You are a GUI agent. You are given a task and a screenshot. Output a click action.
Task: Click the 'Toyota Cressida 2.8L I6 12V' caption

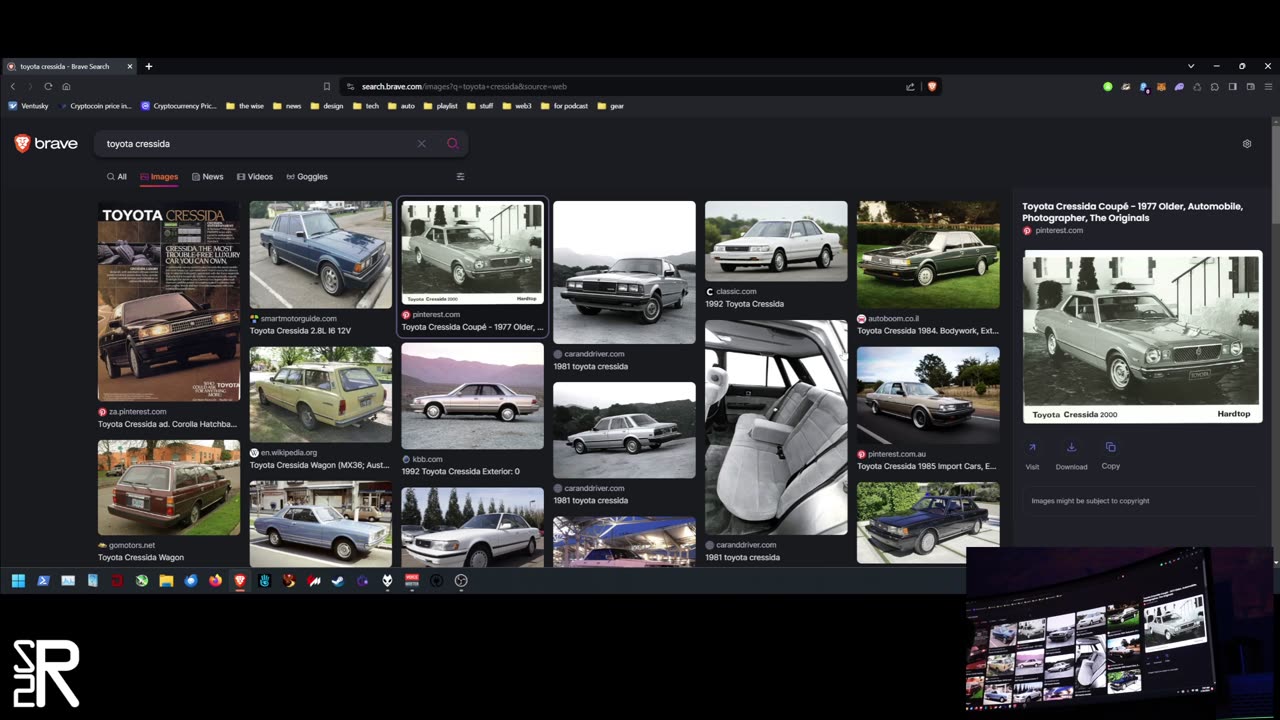[x=300, y=331]
